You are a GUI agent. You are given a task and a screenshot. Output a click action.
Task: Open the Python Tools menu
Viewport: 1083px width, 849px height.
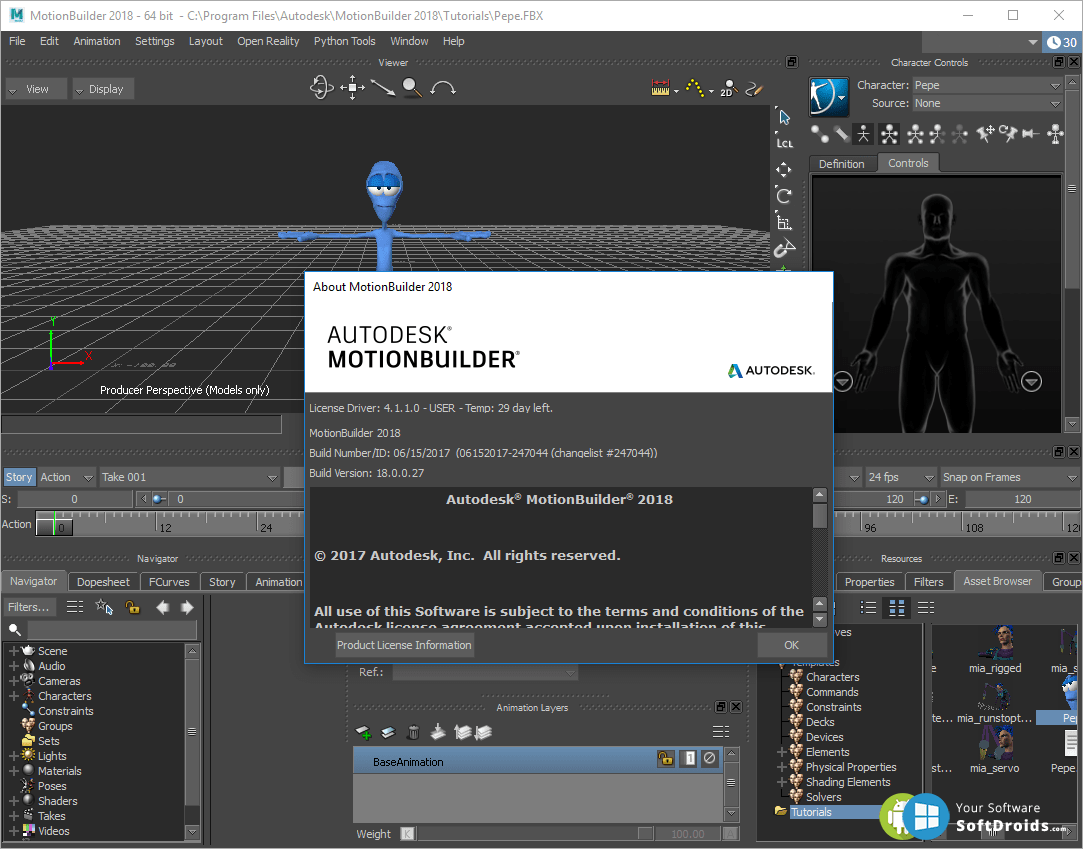tap(344, 41)
